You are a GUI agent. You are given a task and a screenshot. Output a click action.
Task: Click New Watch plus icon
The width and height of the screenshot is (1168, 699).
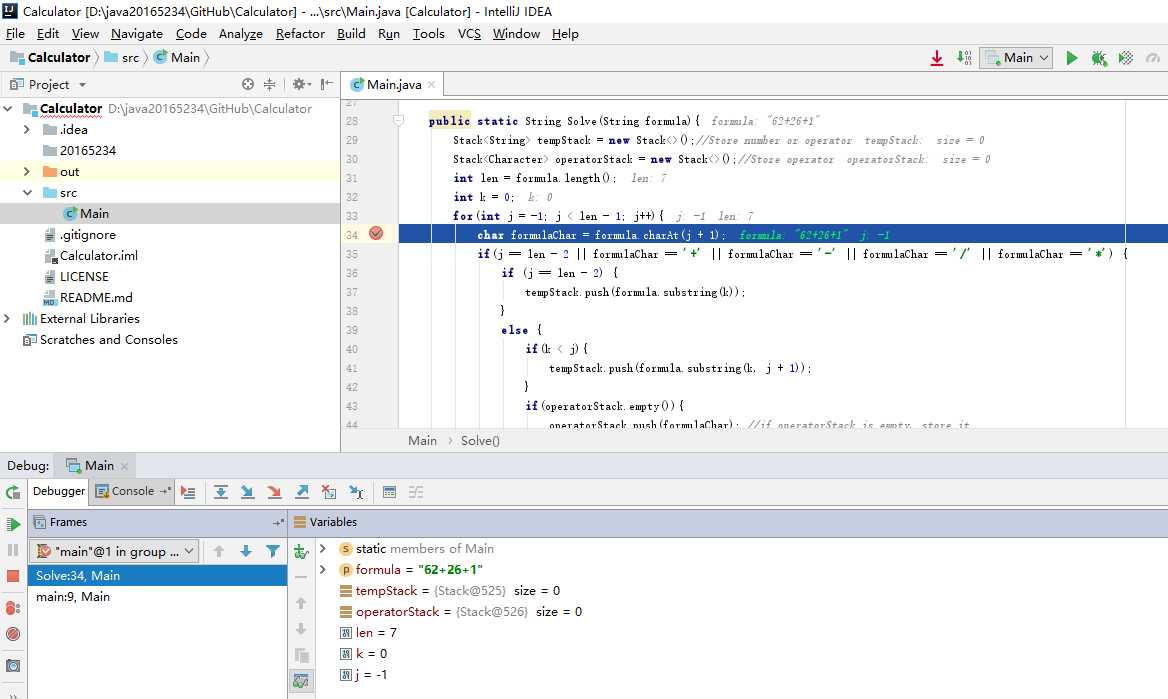(x=301, y=551)
